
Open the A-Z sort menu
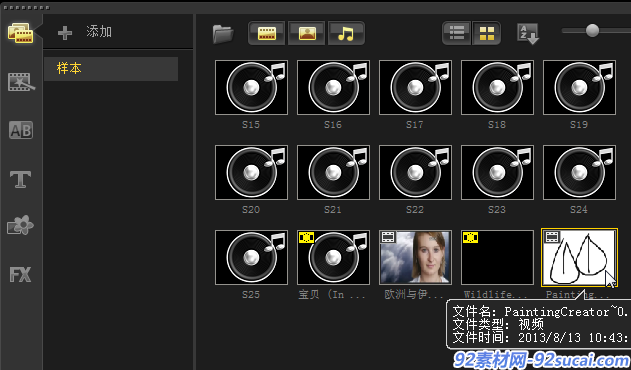click(x=528, y=33)
